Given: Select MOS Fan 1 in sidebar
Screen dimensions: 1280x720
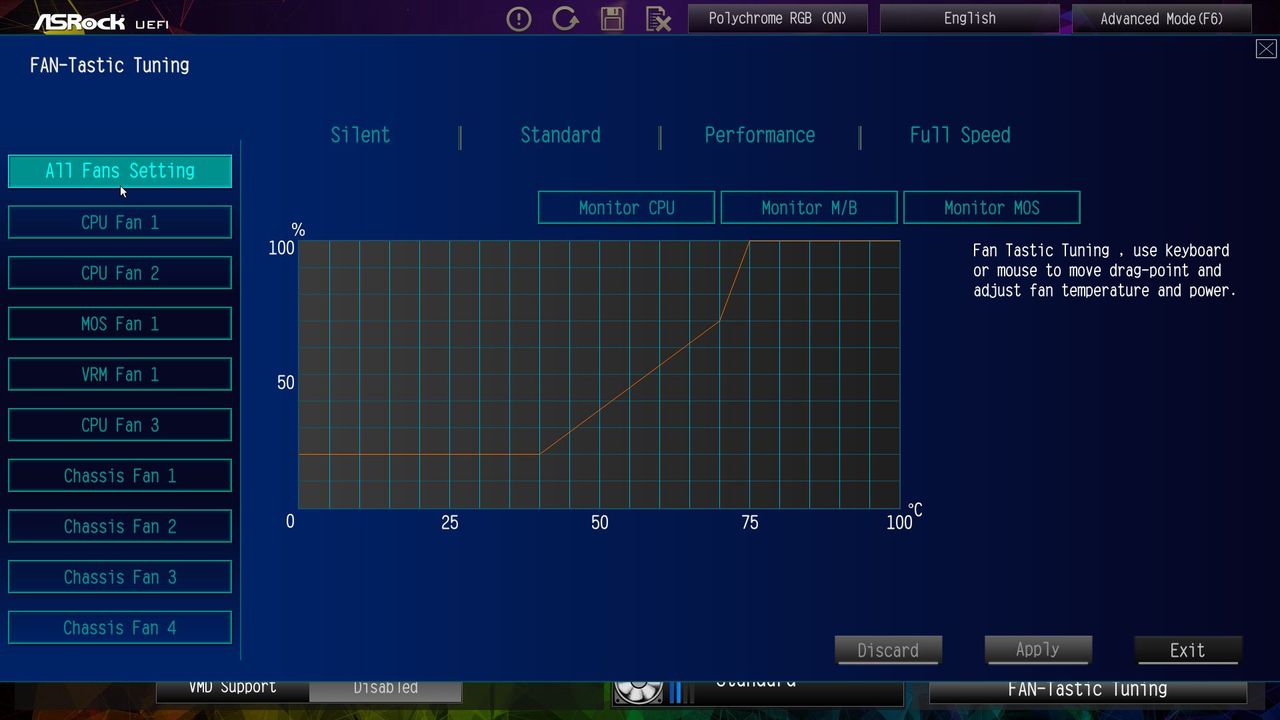Looking at the screenshot, I should coord(120,324).
